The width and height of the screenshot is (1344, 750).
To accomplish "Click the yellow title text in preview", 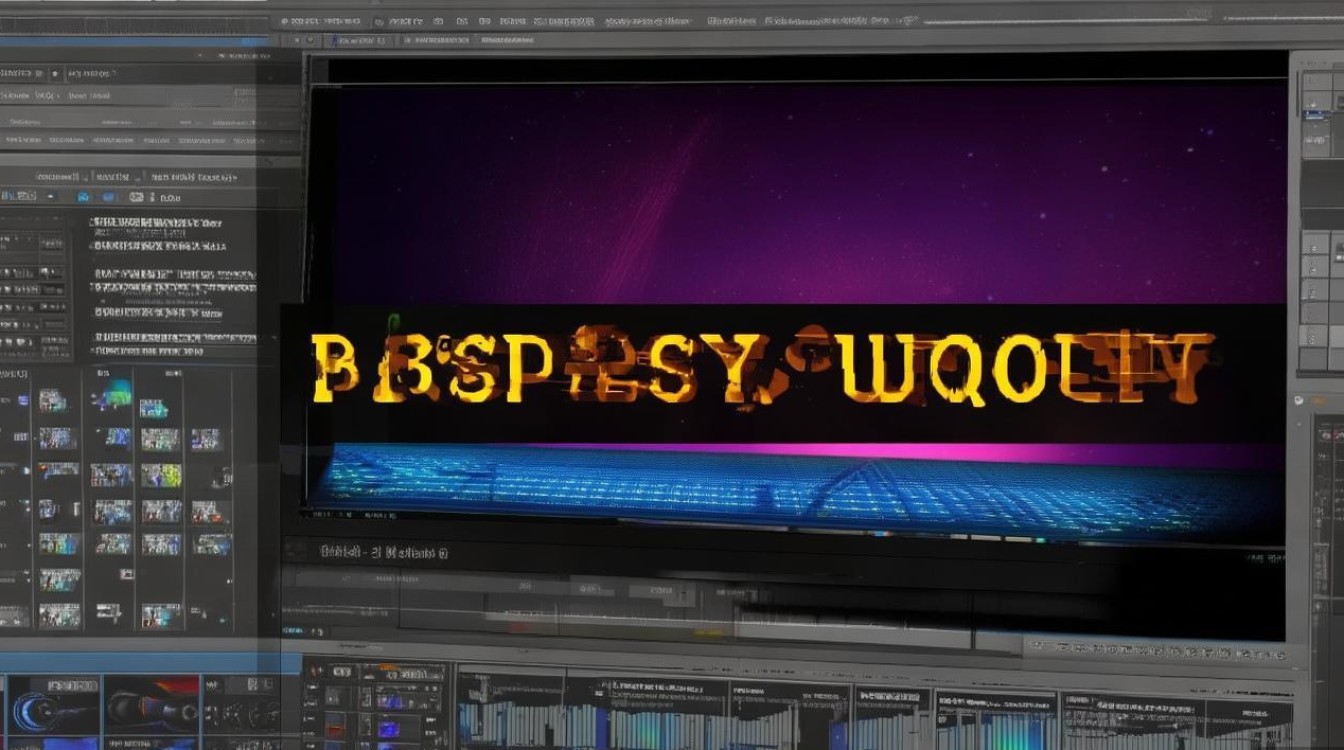I will click(x=762, y=368).
